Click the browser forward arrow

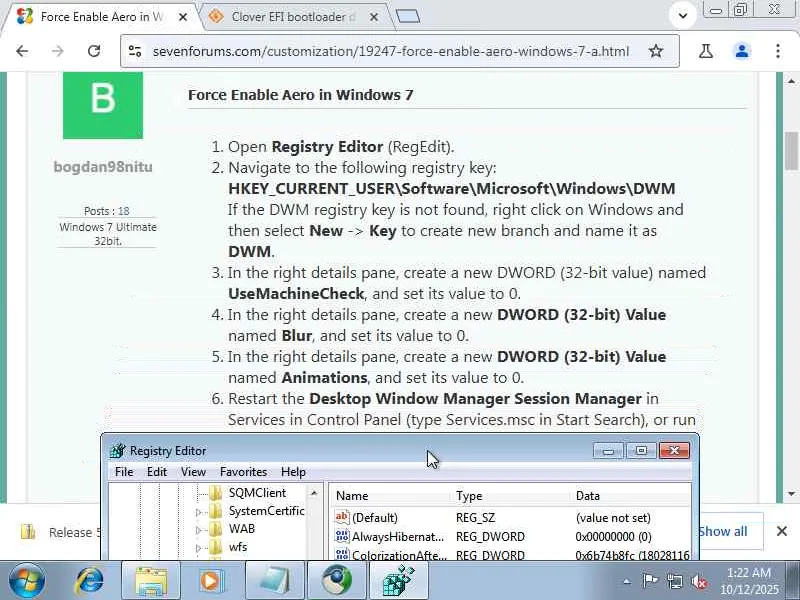click(58, 51)
